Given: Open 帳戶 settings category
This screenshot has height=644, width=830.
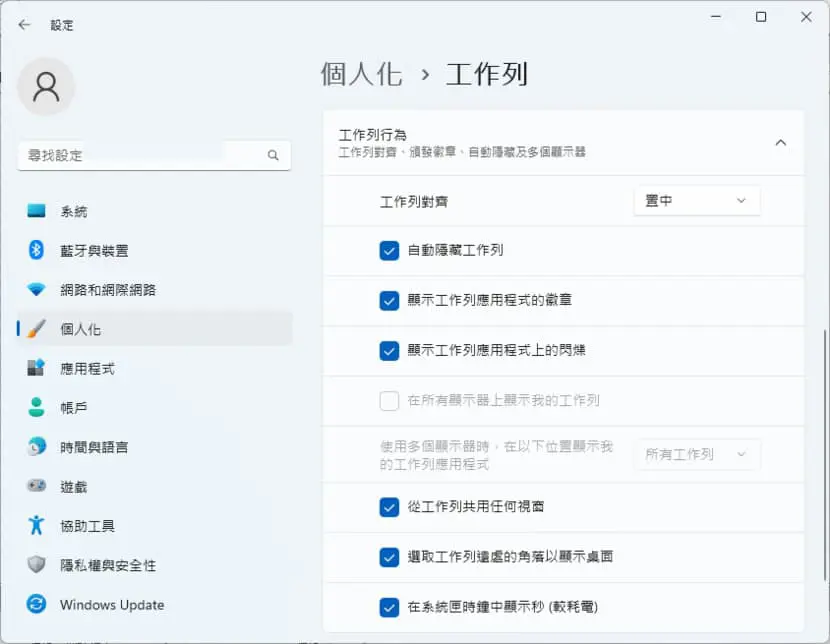Looking at the screenshot, I should coord(155,407).
